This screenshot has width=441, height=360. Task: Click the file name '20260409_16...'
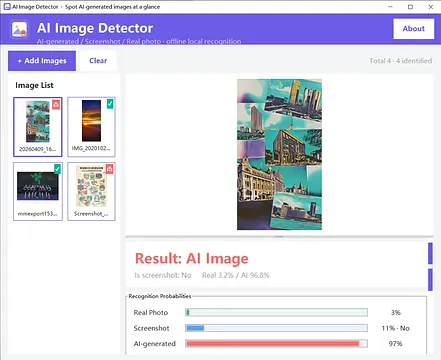[x=38, y=149]
